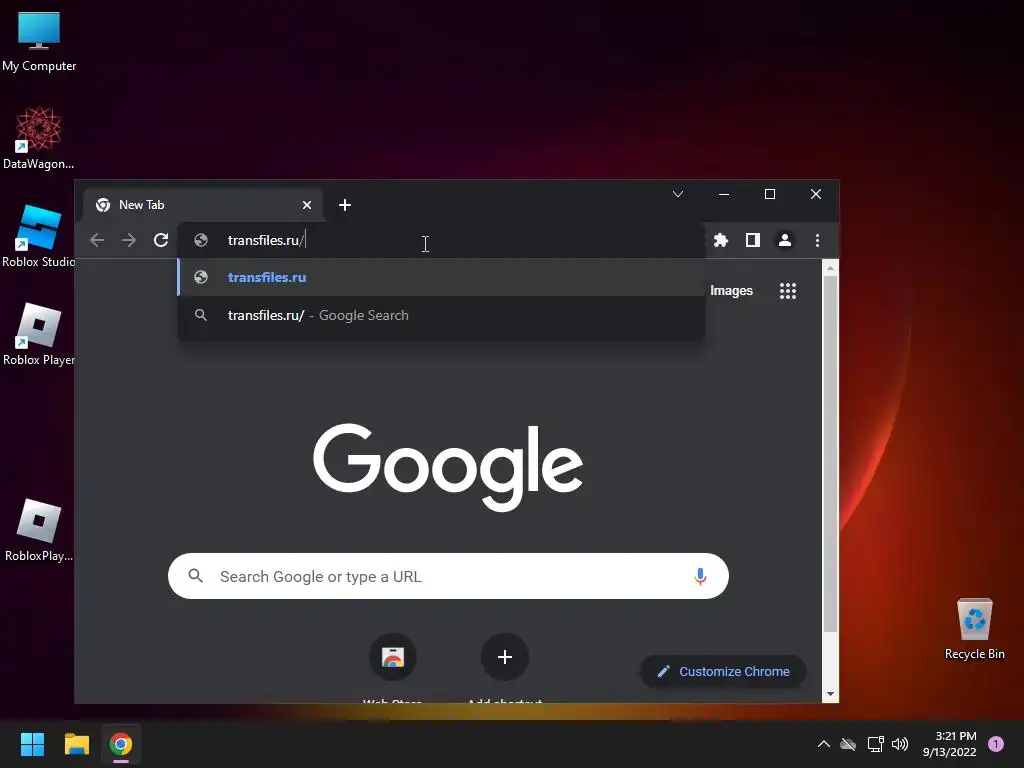Select the transfiles.ru/ Google Search suggestion
Screen dimensions: 1024x768
(x=441, y=315)
